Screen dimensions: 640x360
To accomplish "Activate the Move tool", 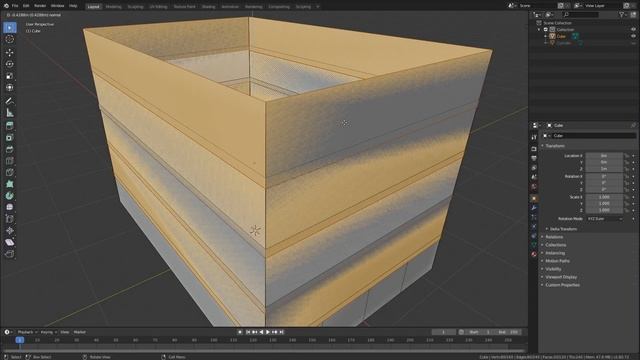I will tap(10, 53).
